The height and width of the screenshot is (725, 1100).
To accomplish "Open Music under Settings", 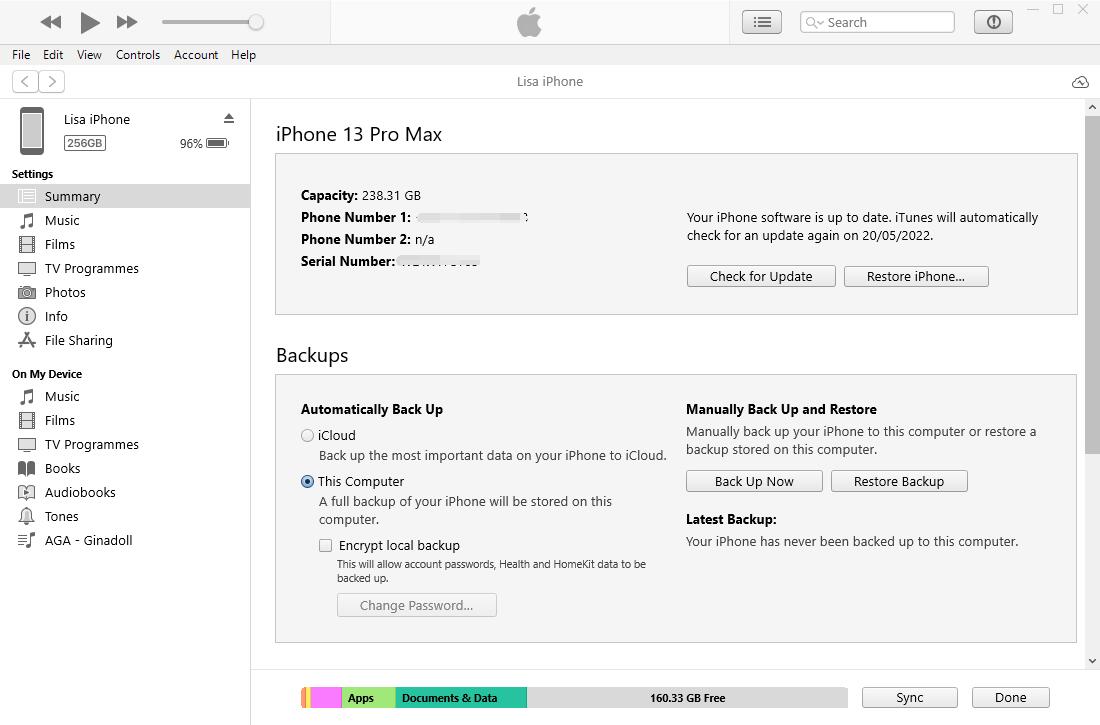I will tap(125, 220).
